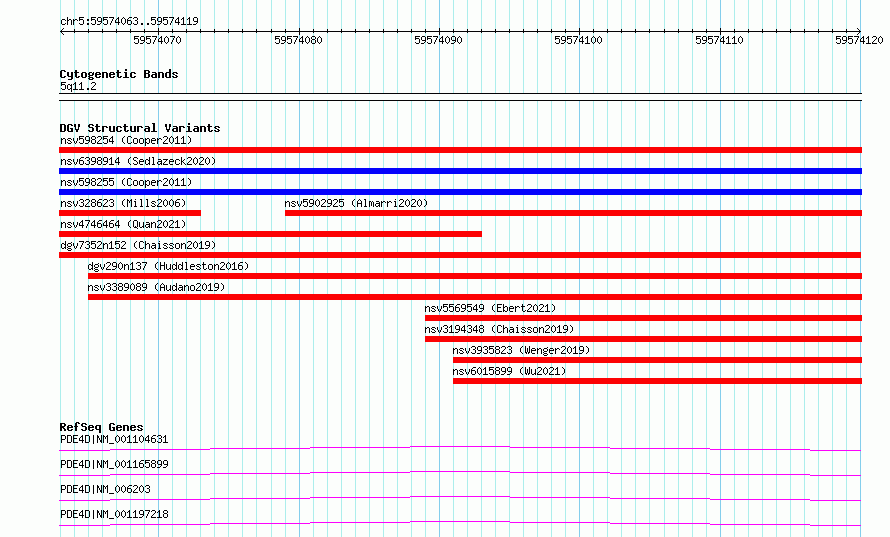Select the red bar under nsv3935823 (Wenger2019)
890x537 pixels.
point(657,360)
